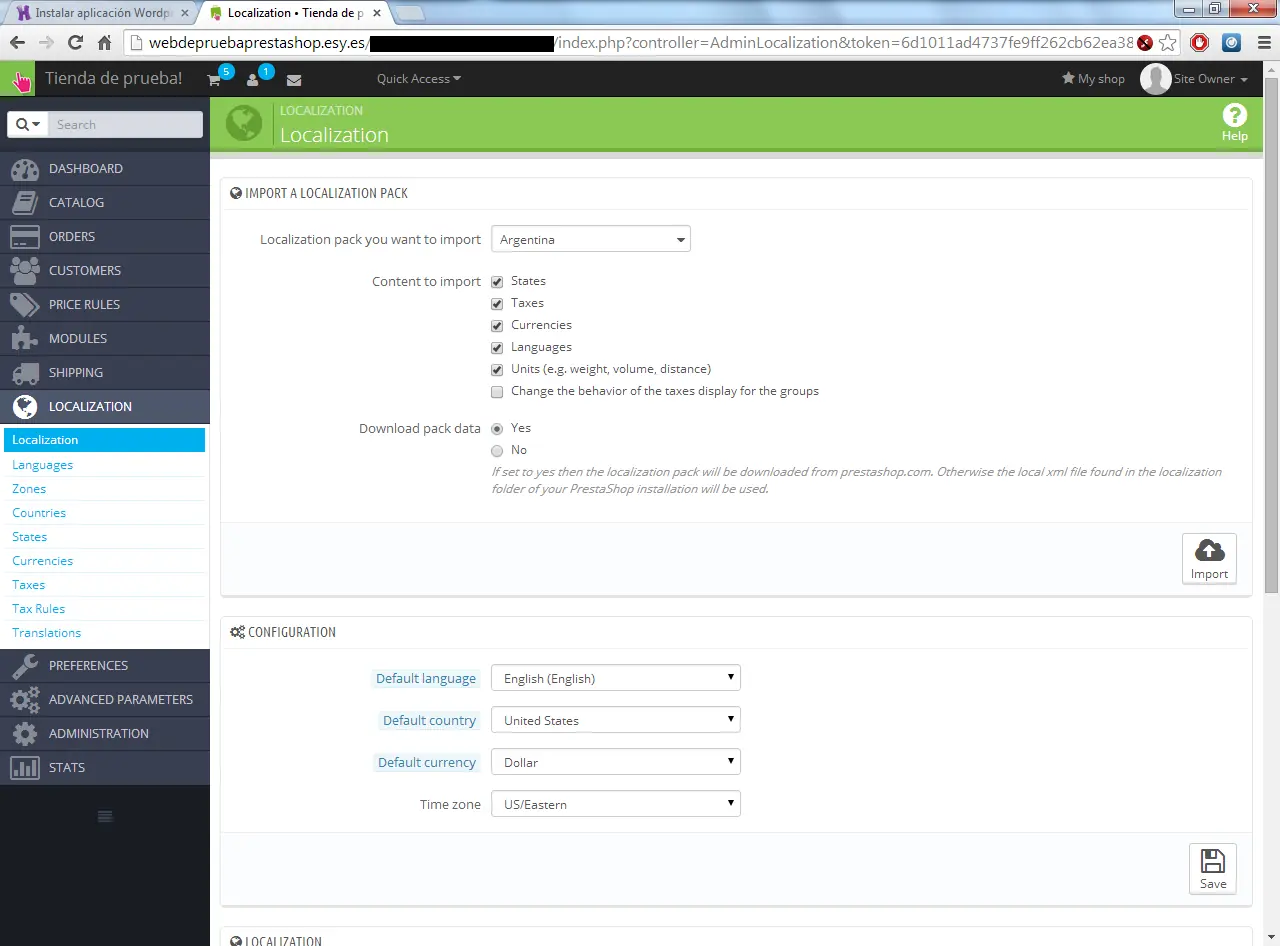This screenshot has width=1280, height=946.
Task: Click the Administration gear icon
Action: coord(24,734)
